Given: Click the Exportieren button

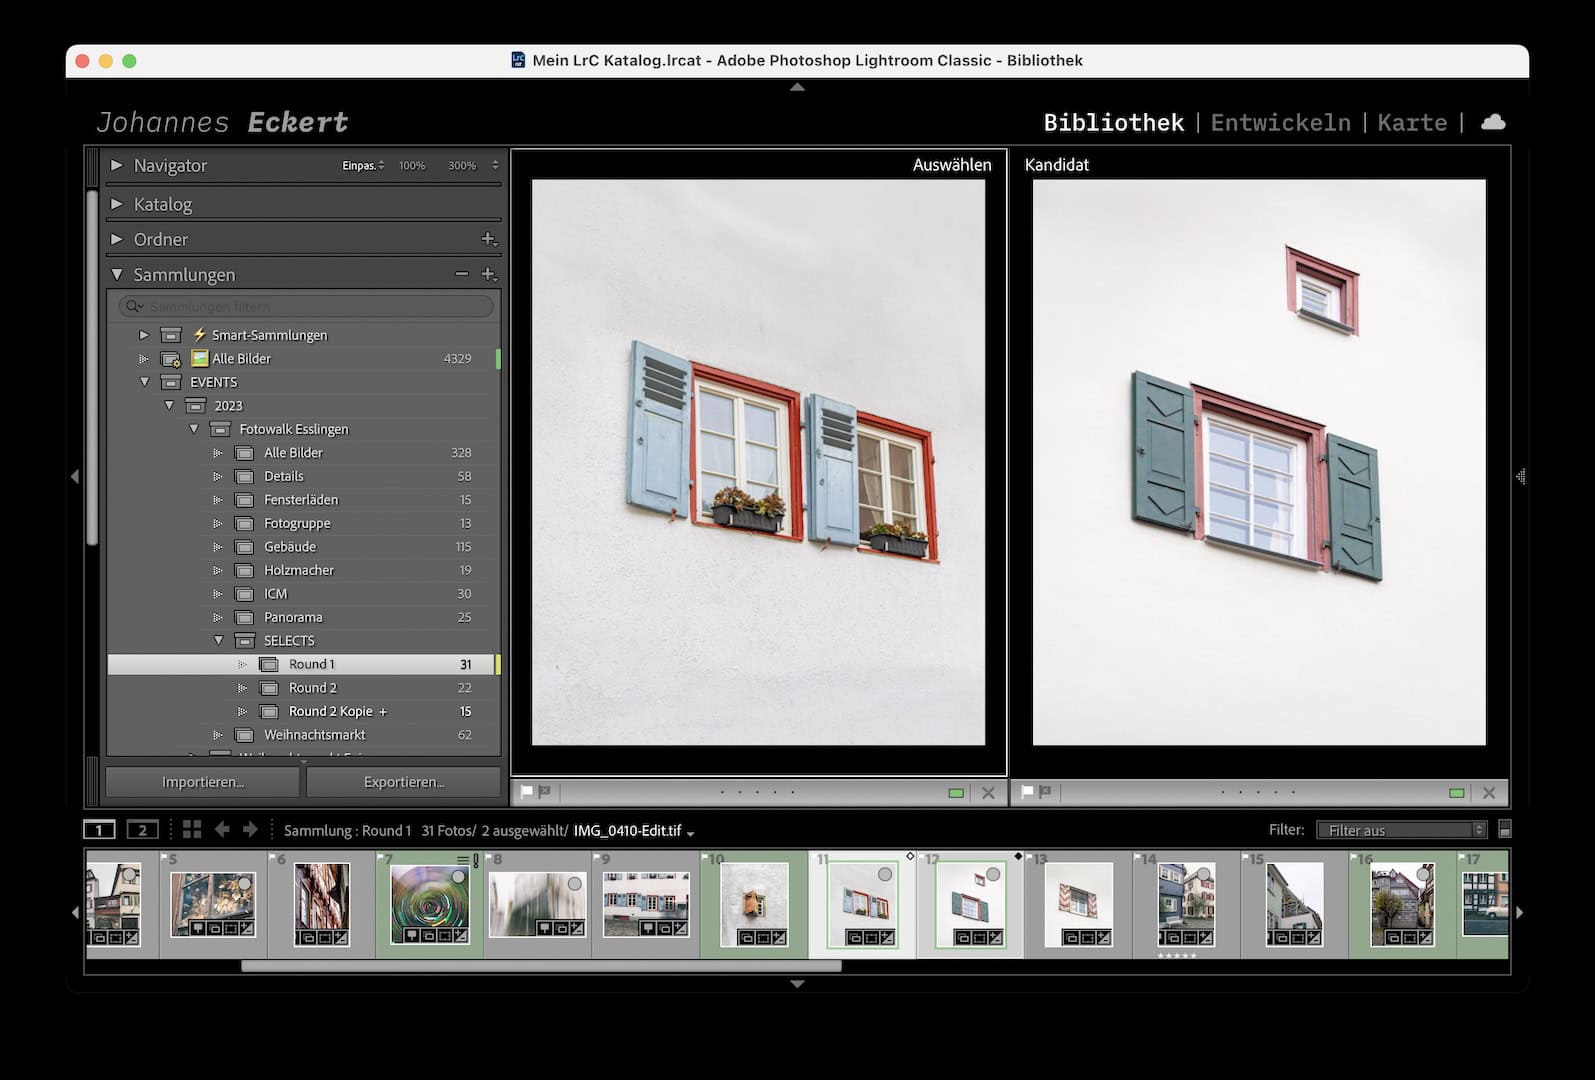Looking at the screenshot, I should pos(404,782).
